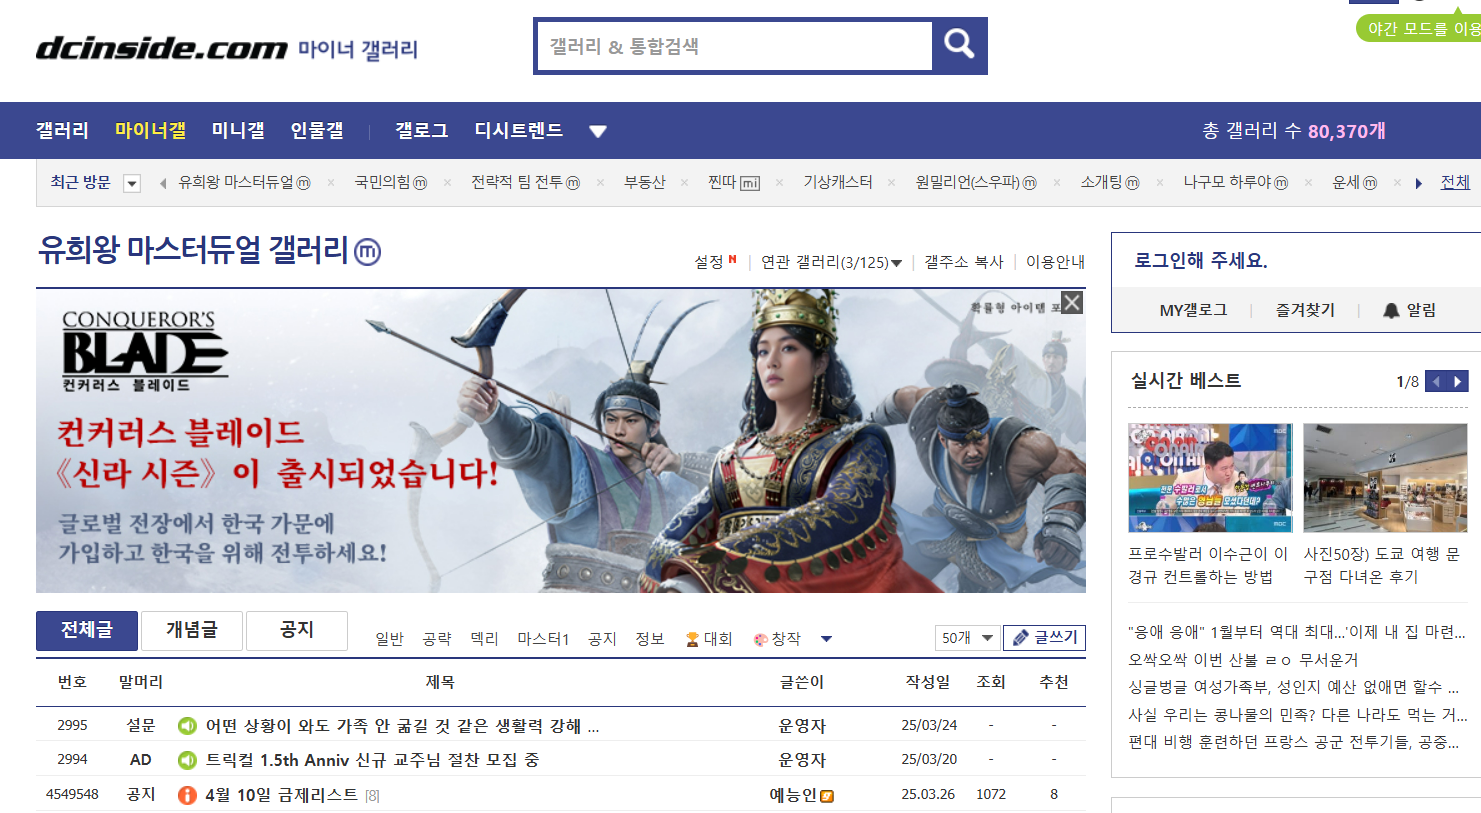Filter posts by 덱리 category

point(484,639)
